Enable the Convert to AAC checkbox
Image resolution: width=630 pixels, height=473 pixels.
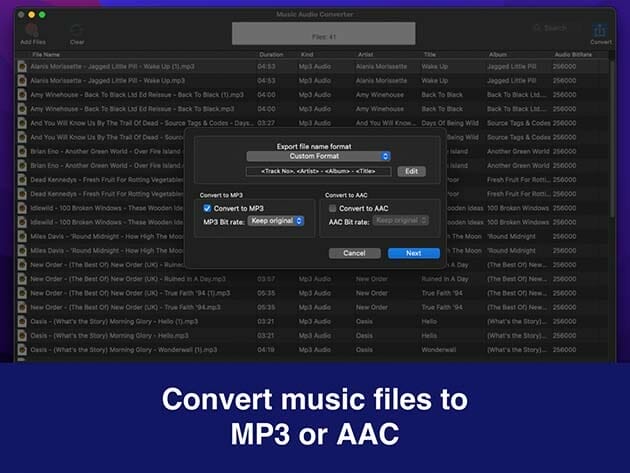tap(332, 207)
